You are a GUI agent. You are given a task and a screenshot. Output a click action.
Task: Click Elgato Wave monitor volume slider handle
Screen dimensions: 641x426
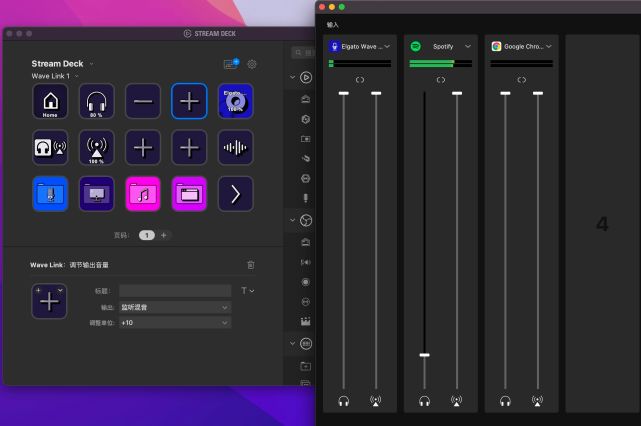(x=344, y=93)
